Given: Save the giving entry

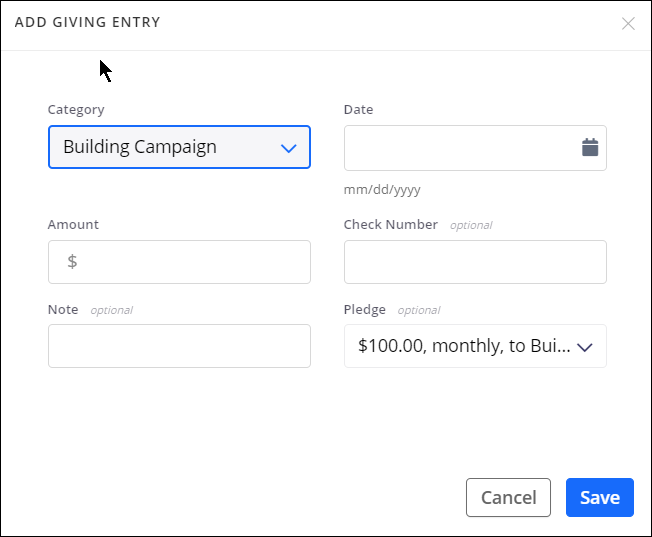Looking at the screenshot, I should coord(599,497).
